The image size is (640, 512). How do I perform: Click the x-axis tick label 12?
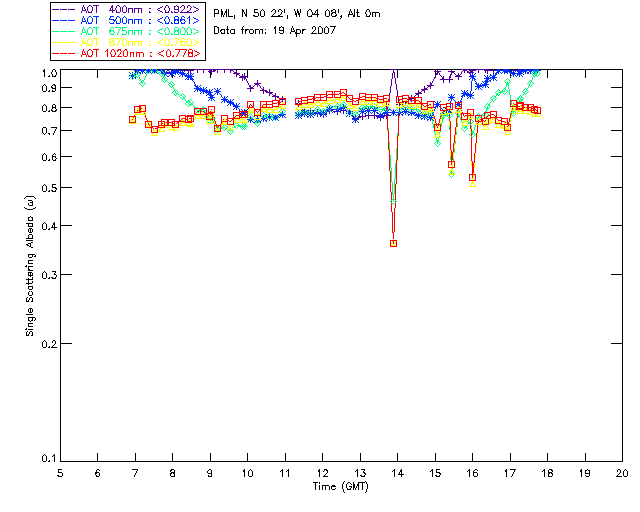(322, 473)
